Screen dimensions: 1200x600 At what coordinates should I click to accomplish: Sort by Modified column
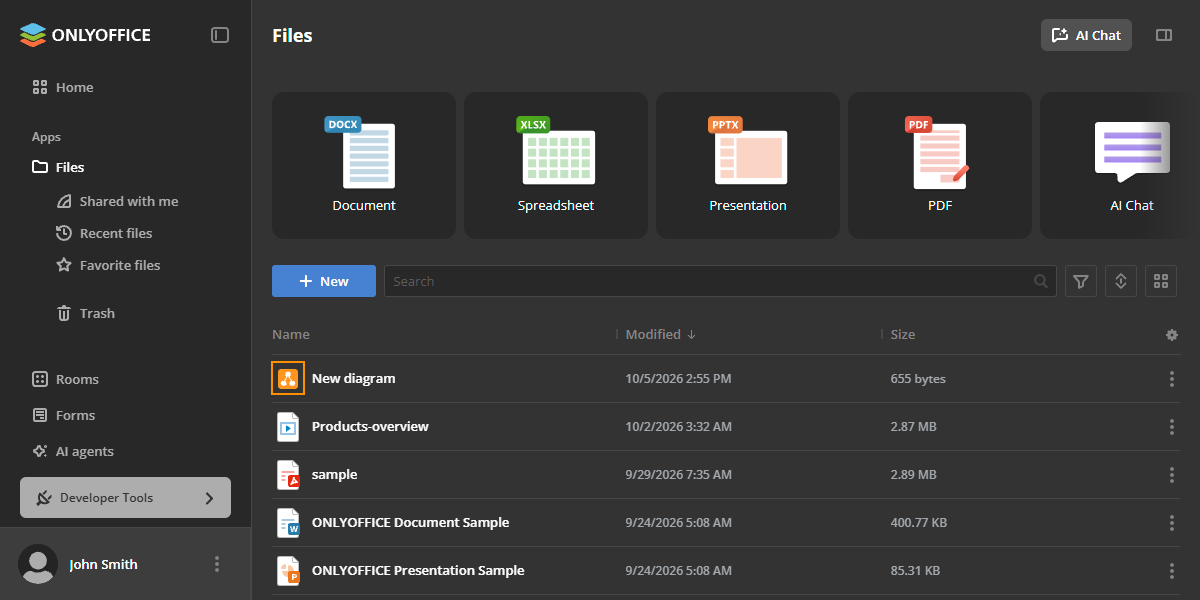tap(661, 334)
